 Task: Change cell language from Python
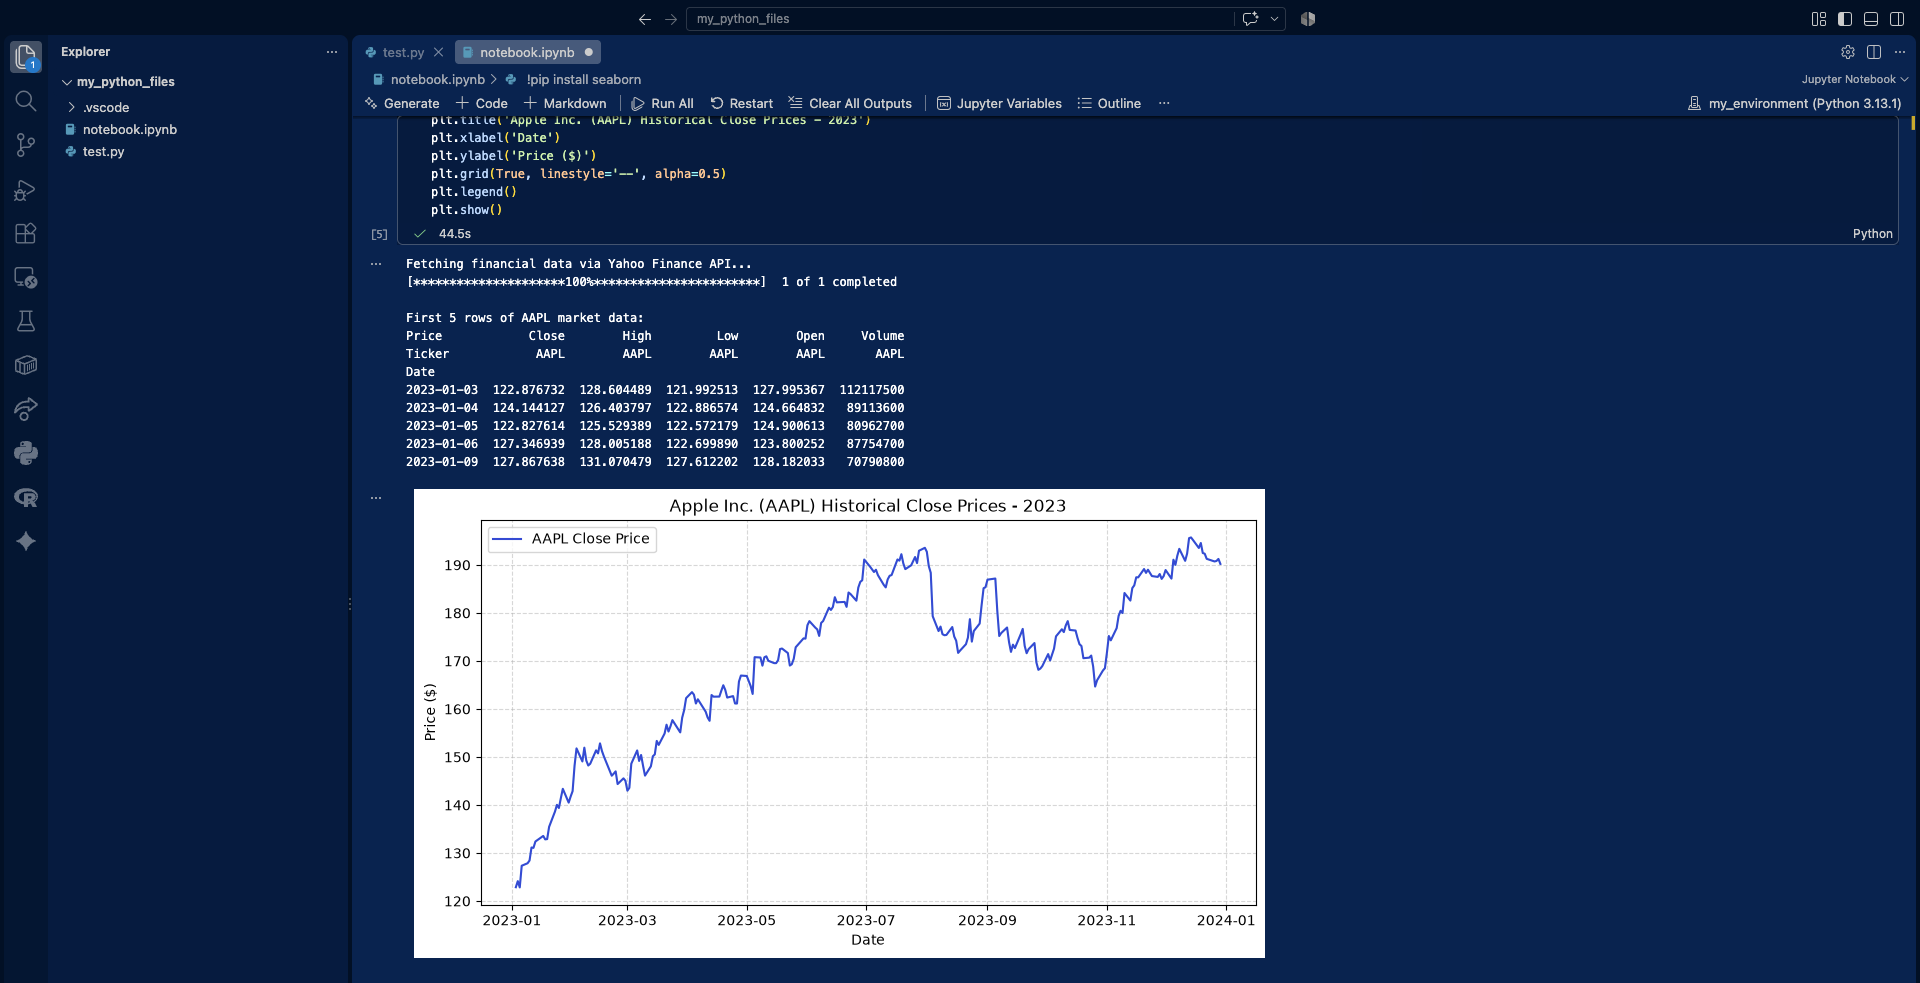pyautogui.click(x=1872, y=234)
